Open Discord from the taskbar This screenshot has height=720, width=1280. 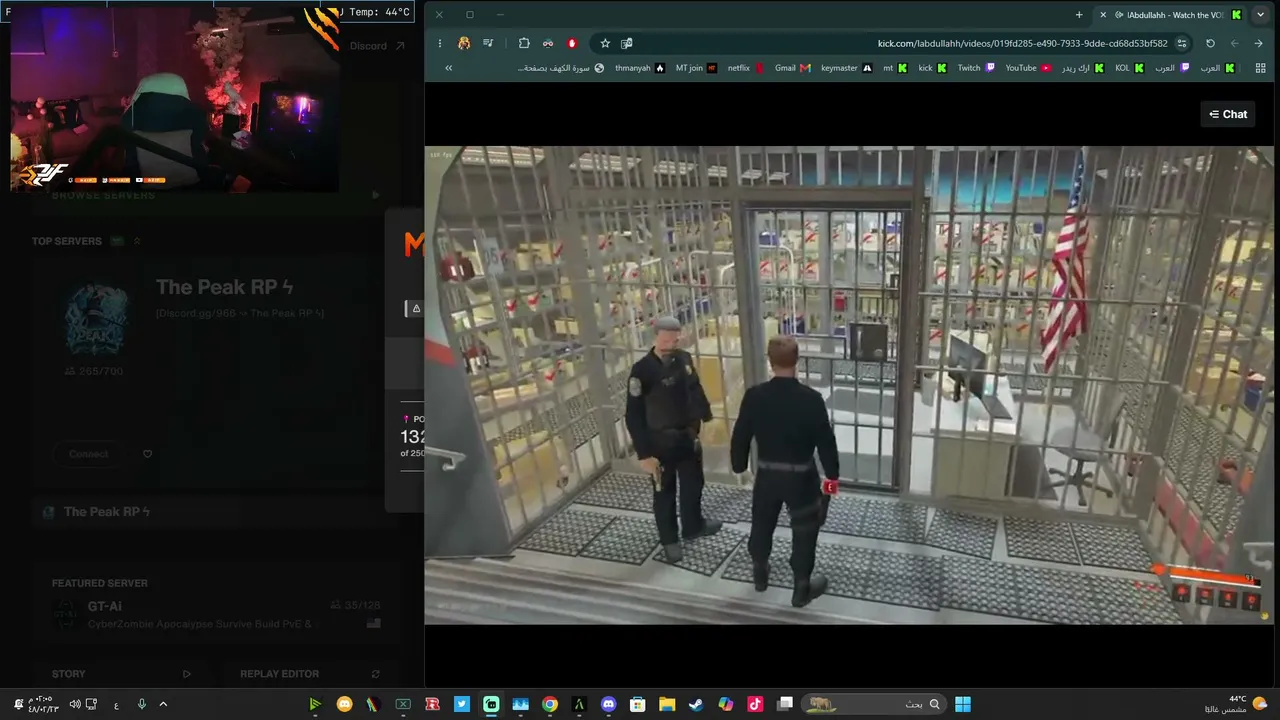point(608,704)
